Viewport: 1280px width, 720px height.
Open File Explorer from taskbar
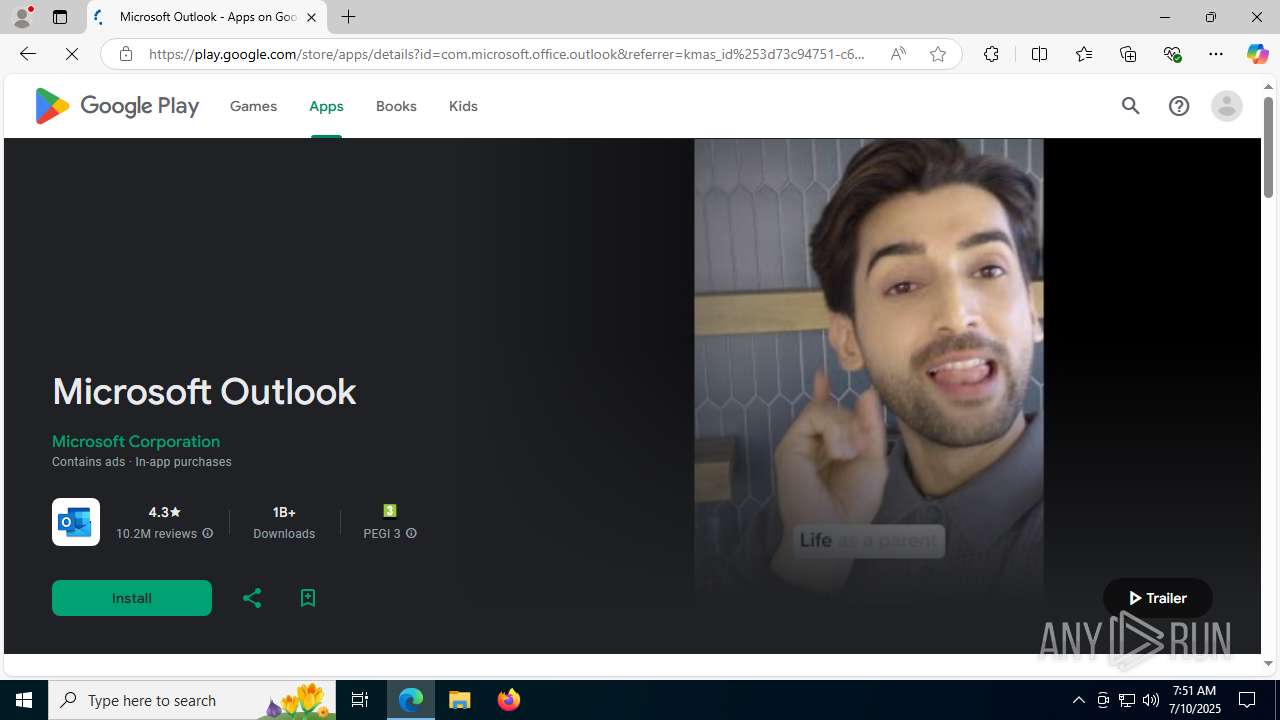coord(460,700)
